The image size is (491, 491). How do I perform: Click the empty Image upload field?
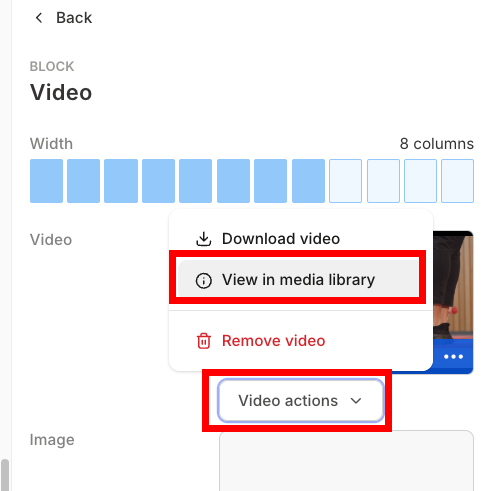(346, 460)
